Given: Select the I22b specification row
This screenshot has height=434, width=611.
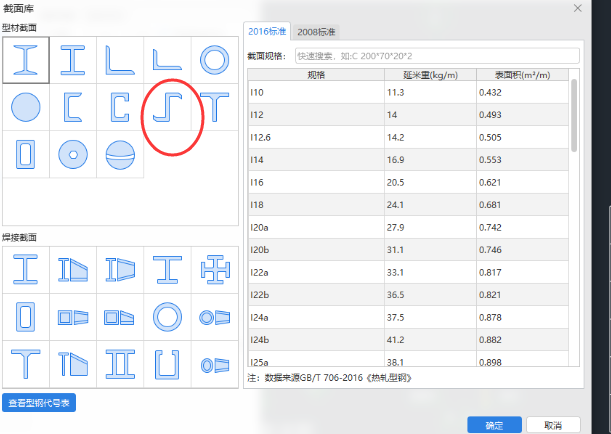Looking at the screenshot, I should click(x=408, y=295).
